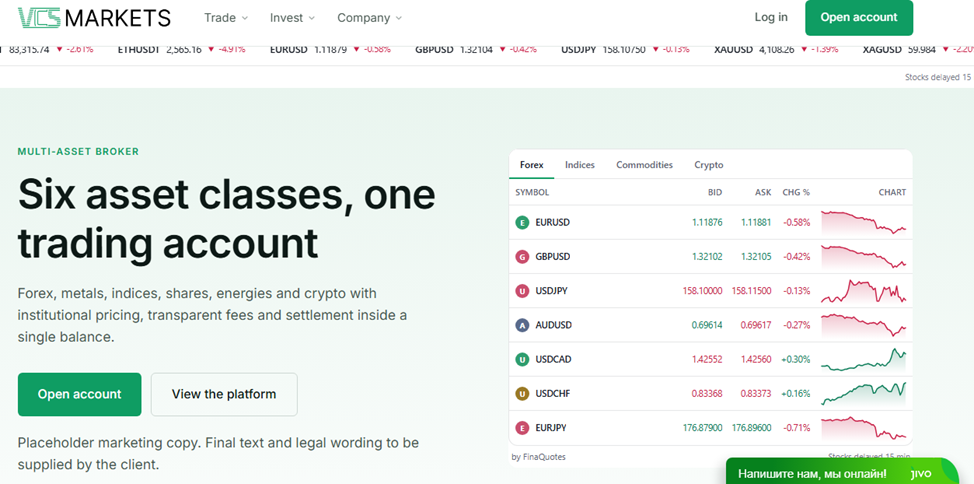Switch to the Indices tab
Image resolution: width=974 pixels, height=484 pixels.
click(580, 165)
